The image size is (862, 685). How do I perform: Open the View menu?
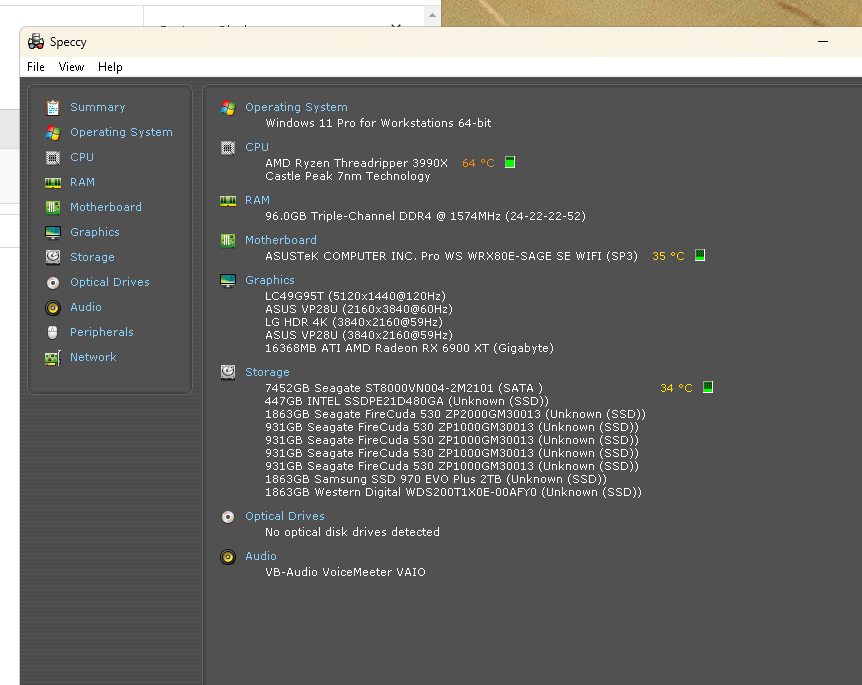71,67
